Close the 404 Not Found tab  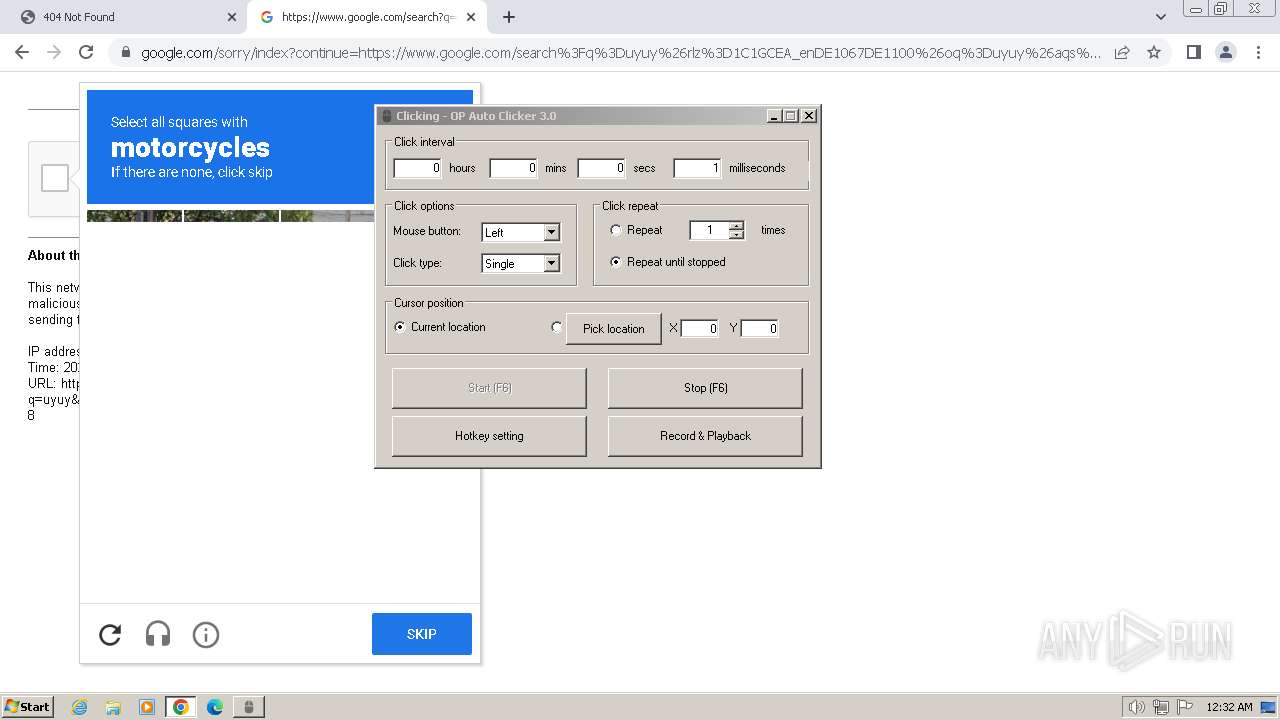(x=232, y=17)
